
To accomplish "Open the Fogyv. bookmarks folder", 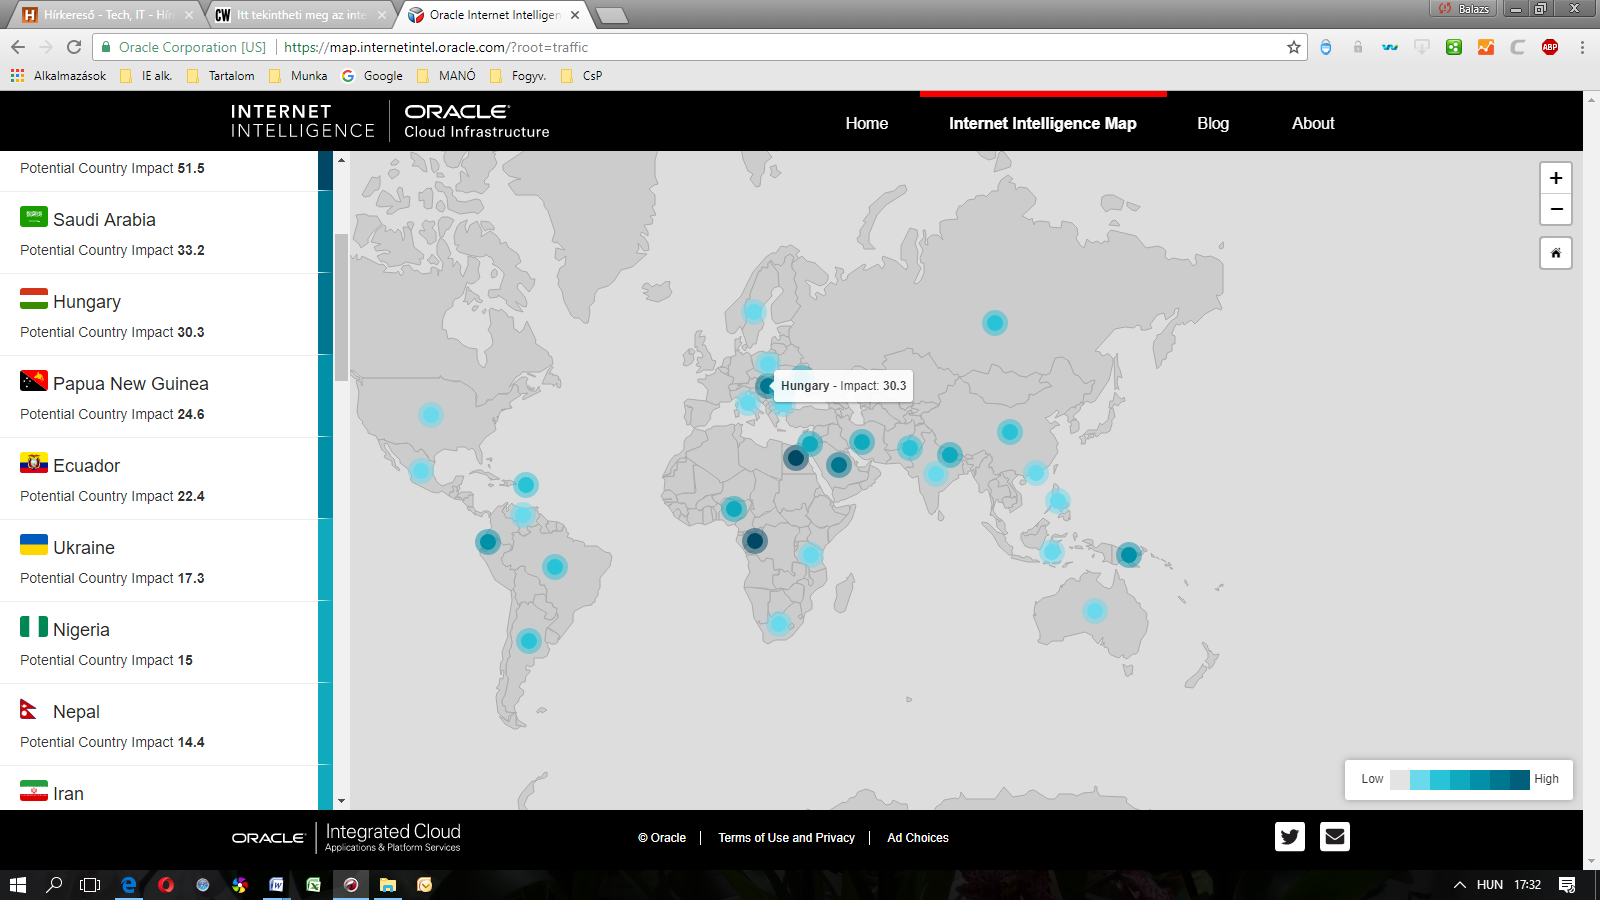I will (518, 75).
